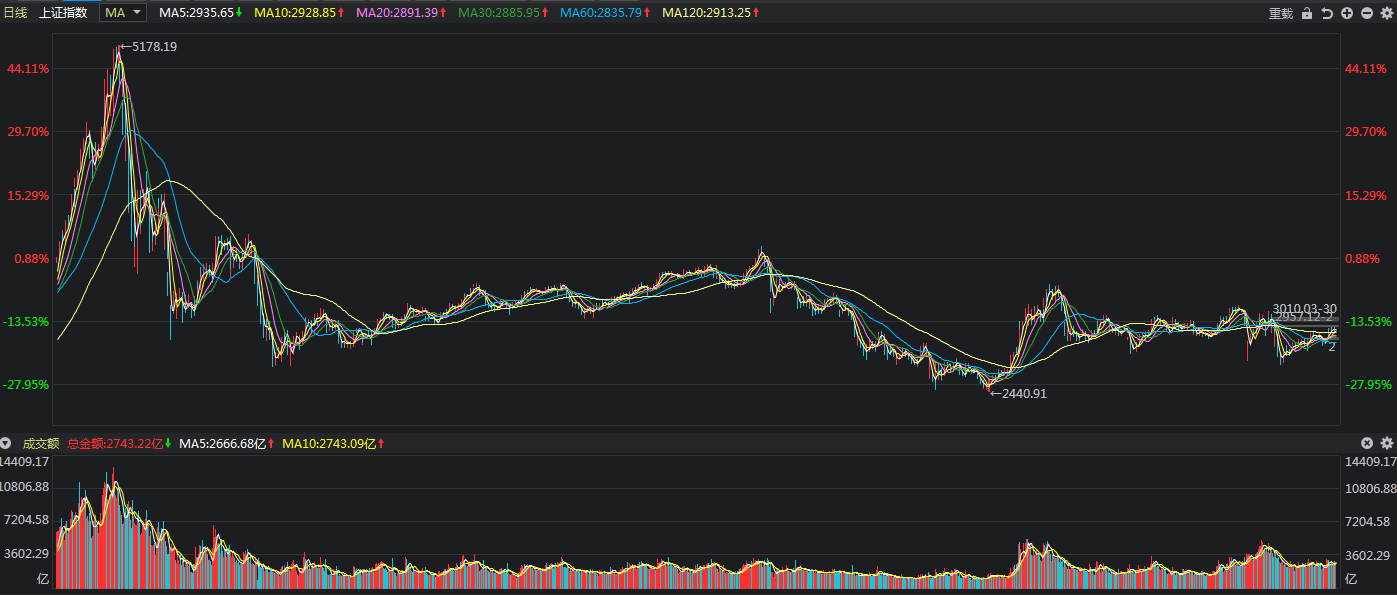Toggle the MA5 moving average line
The image size is (1397, 595).
pos(201,13)
